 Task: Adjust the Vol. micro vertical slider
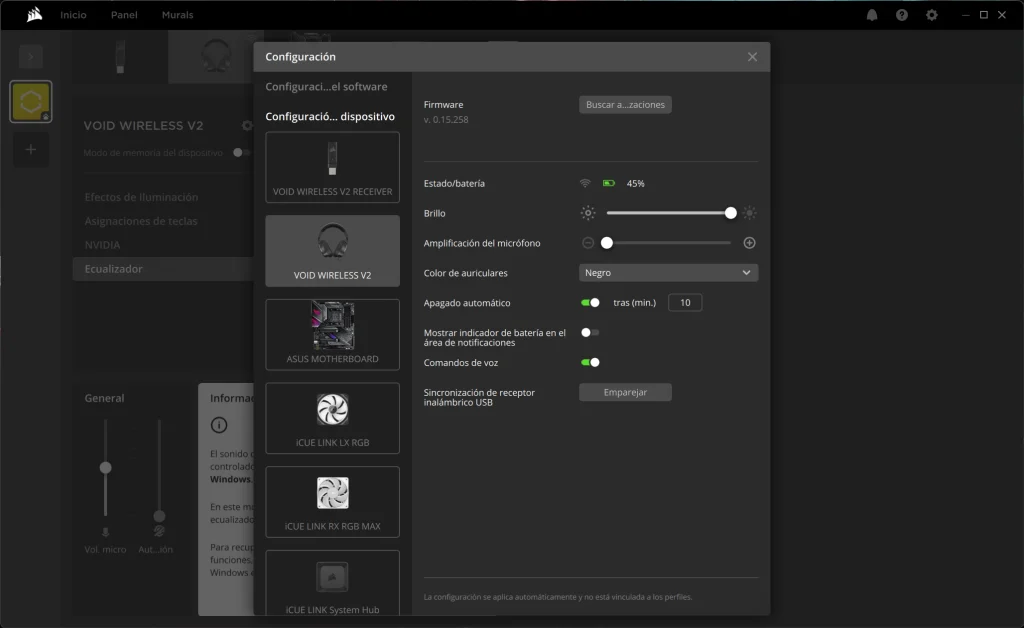point(105,467)
